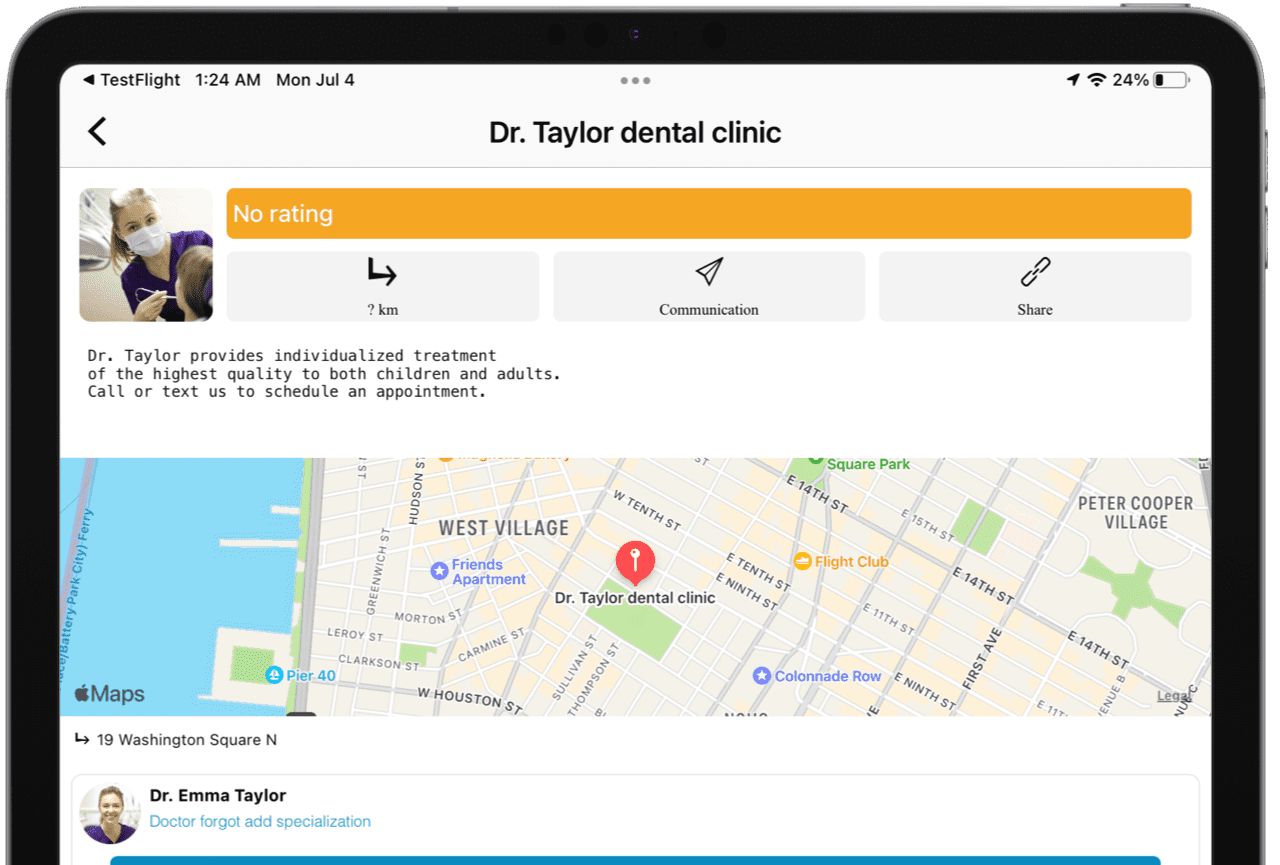Tap Dr. Emma Taylor name
The width and height of the screenshot is (1280, 865).
(x=218, y=795)
